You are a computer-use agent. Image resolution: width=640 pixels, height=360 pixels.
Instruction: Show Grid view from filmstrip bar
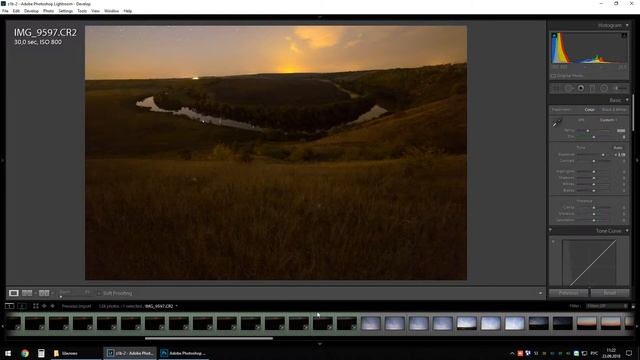[x=36, y=306]
